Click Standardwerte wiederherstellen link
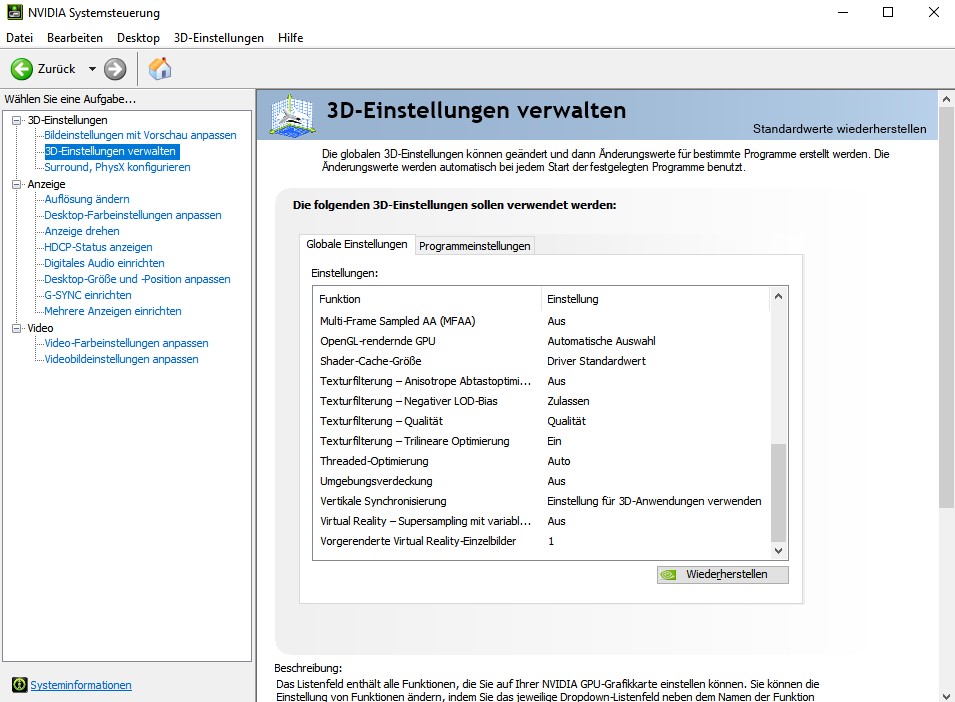This screenshot has width=955, height=702. (839, 128)
